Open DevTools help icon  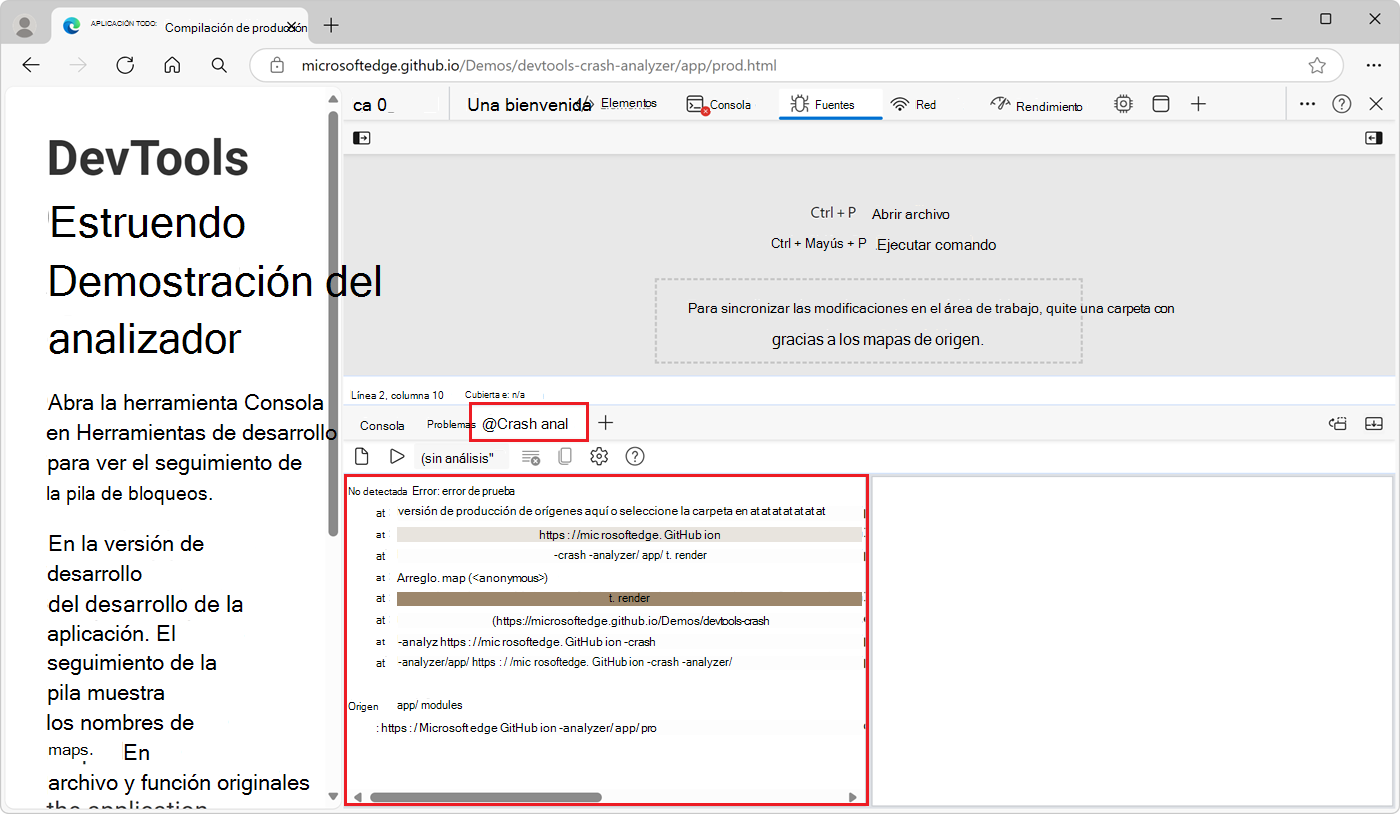pyautogui.click(x=1342, y=104)
